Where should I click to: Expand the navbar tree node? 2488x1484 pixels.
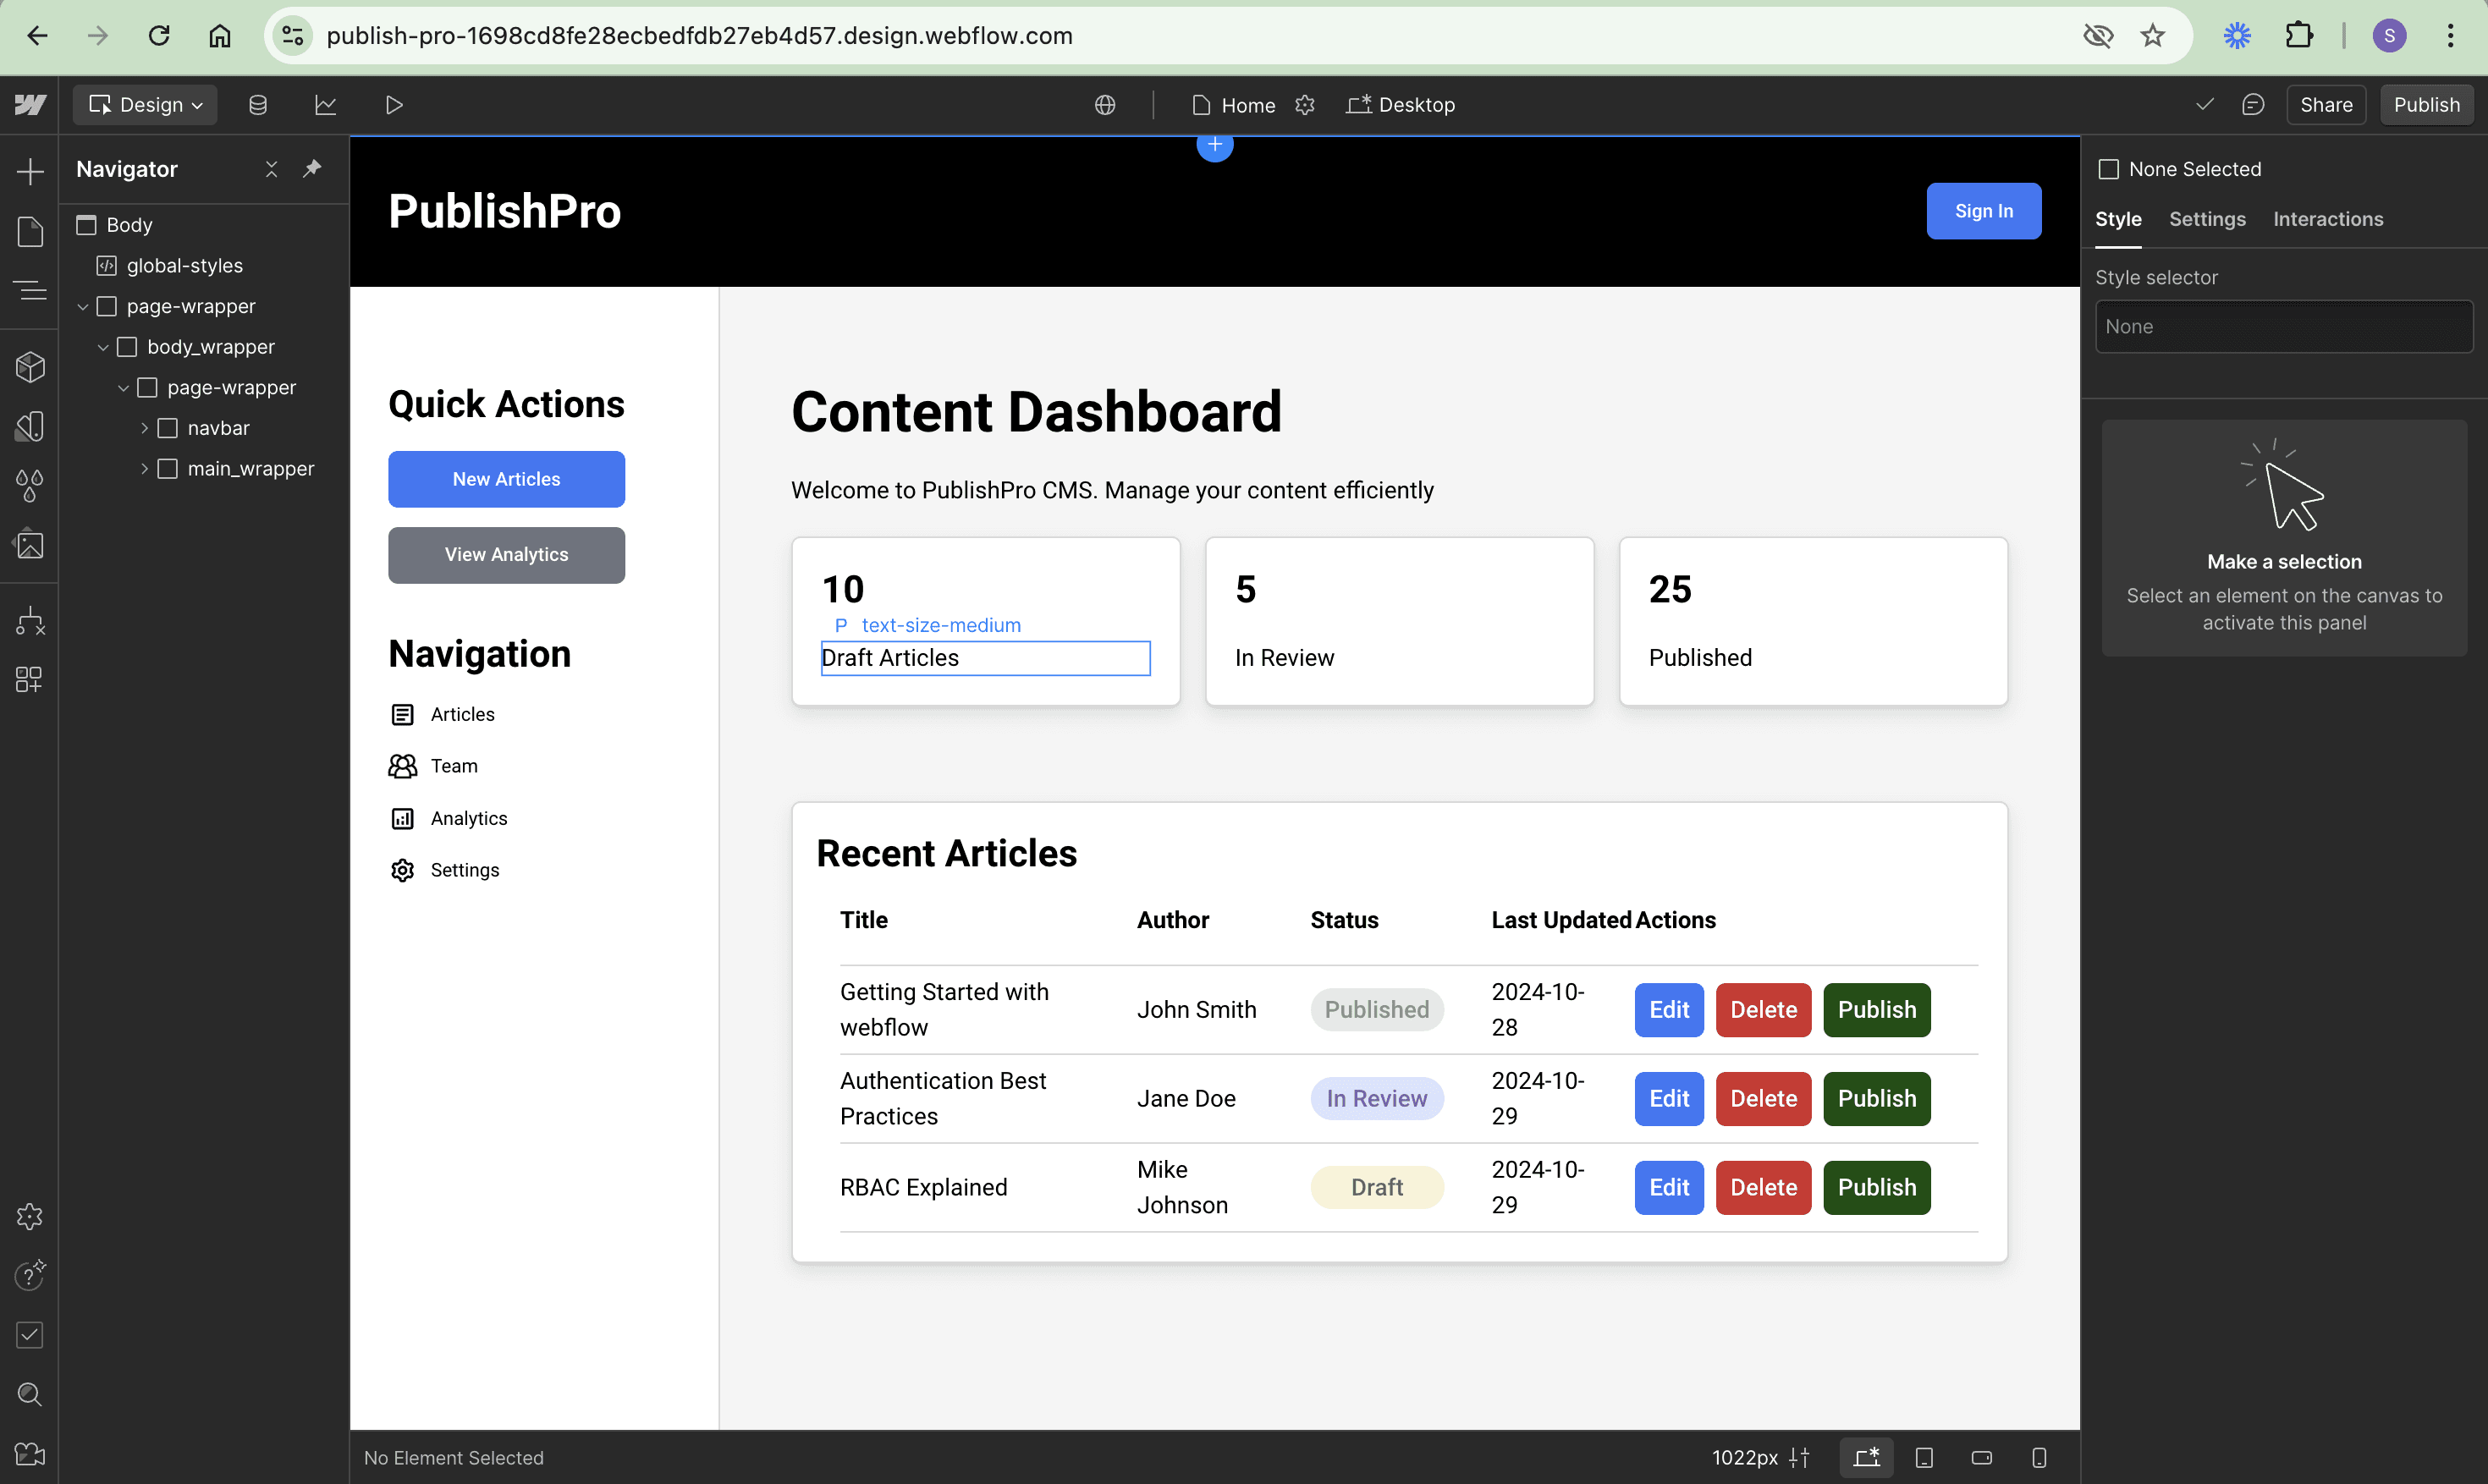click(144, 428)
